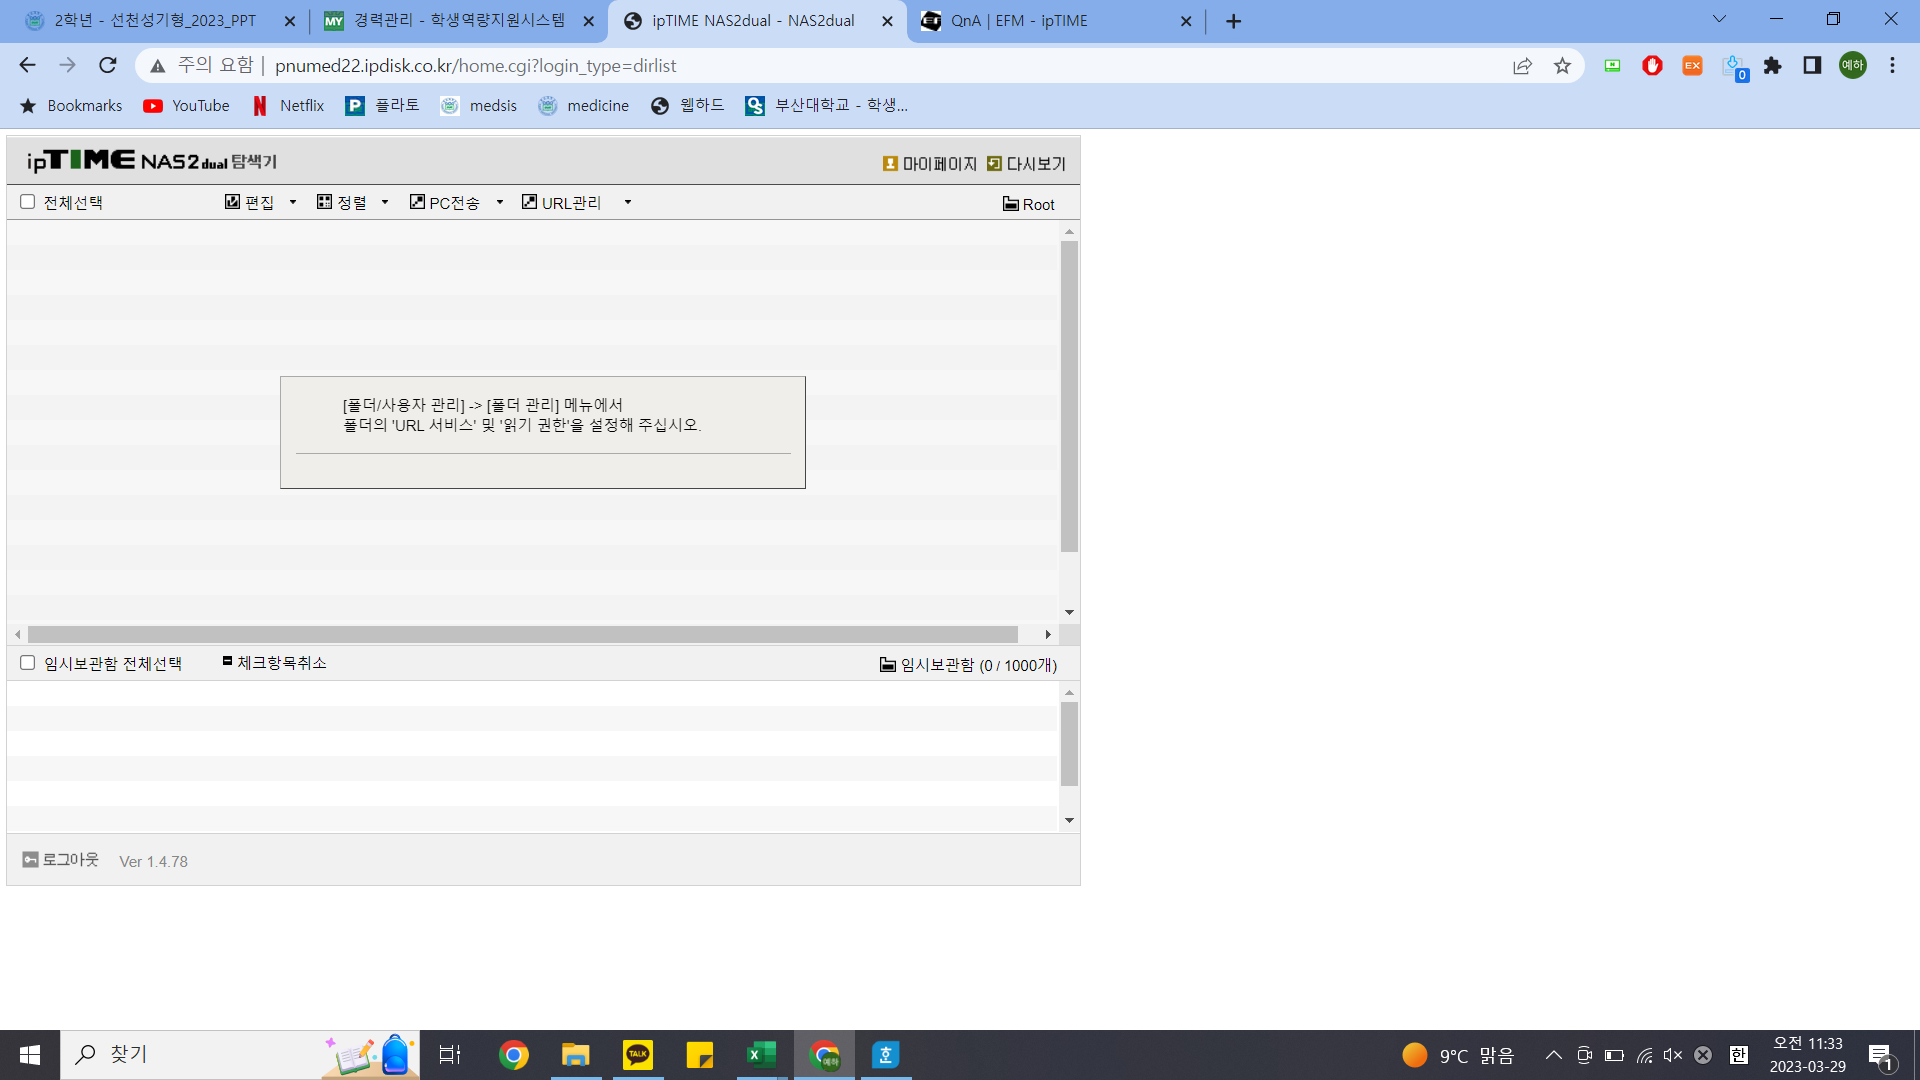Open the PC전송 dropdown menu
1920x1080 pixels.
coord(500,203)
